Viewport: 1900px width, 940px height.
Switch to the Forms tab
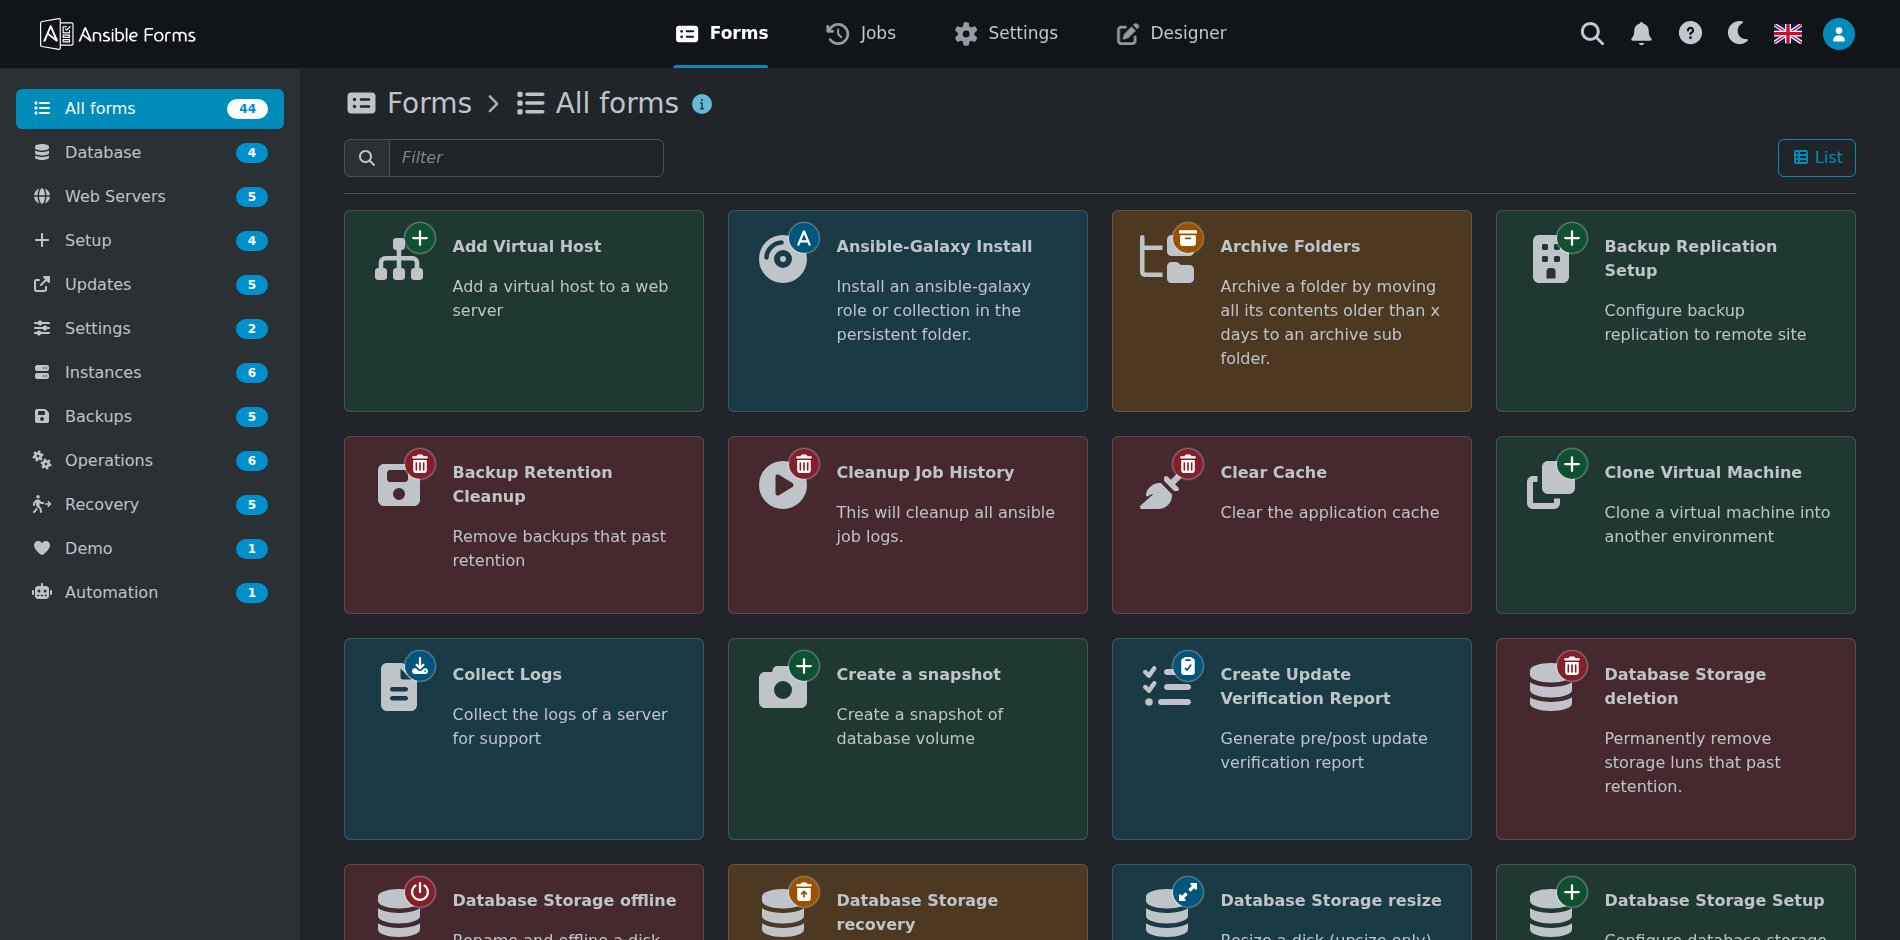[x=721, y=34]
